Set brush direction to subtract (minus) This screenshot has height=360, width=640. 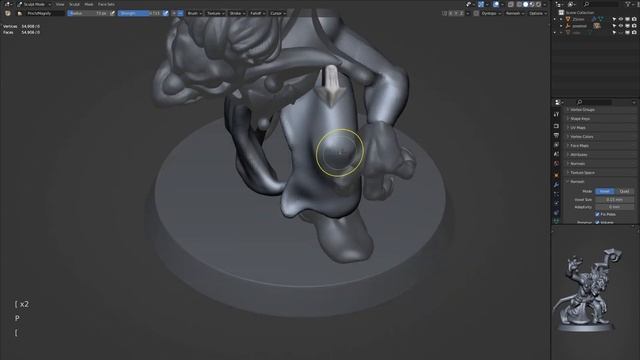[180, 13]
